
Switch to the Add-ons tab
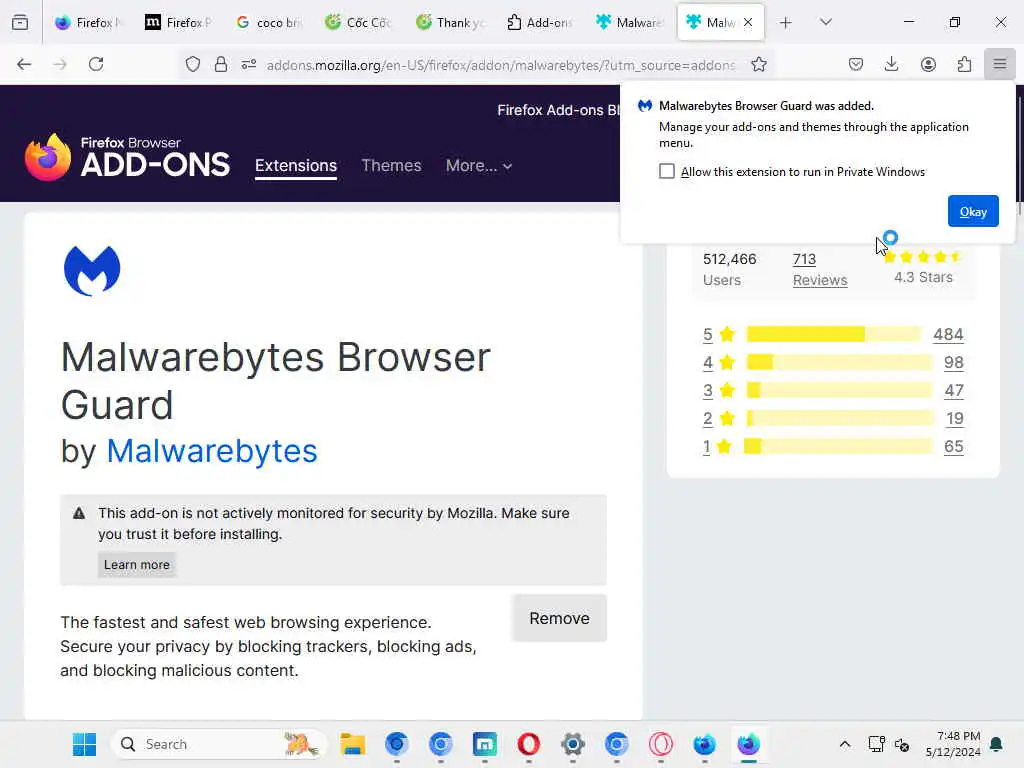click(x=539, y=22)
